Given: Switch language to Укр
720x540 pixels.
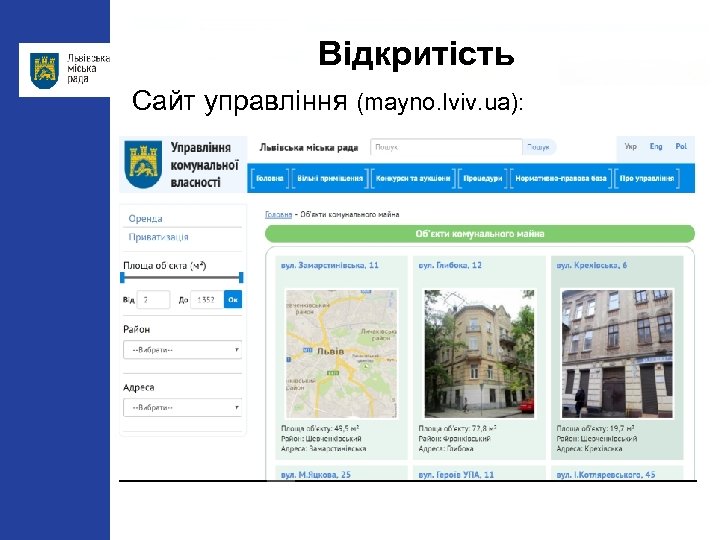Looking at the screenshot, I should [x=630, y=146].
